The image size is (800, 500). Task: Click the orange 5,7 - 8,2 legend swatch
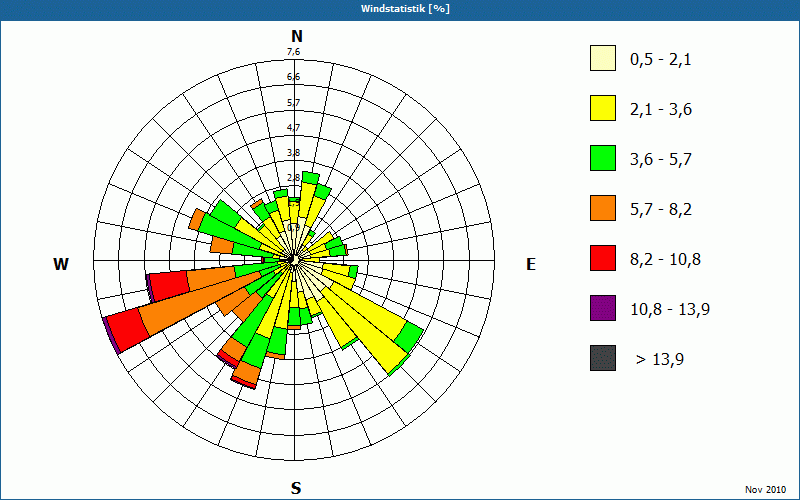pyautogui.click(x=603, y=208)
